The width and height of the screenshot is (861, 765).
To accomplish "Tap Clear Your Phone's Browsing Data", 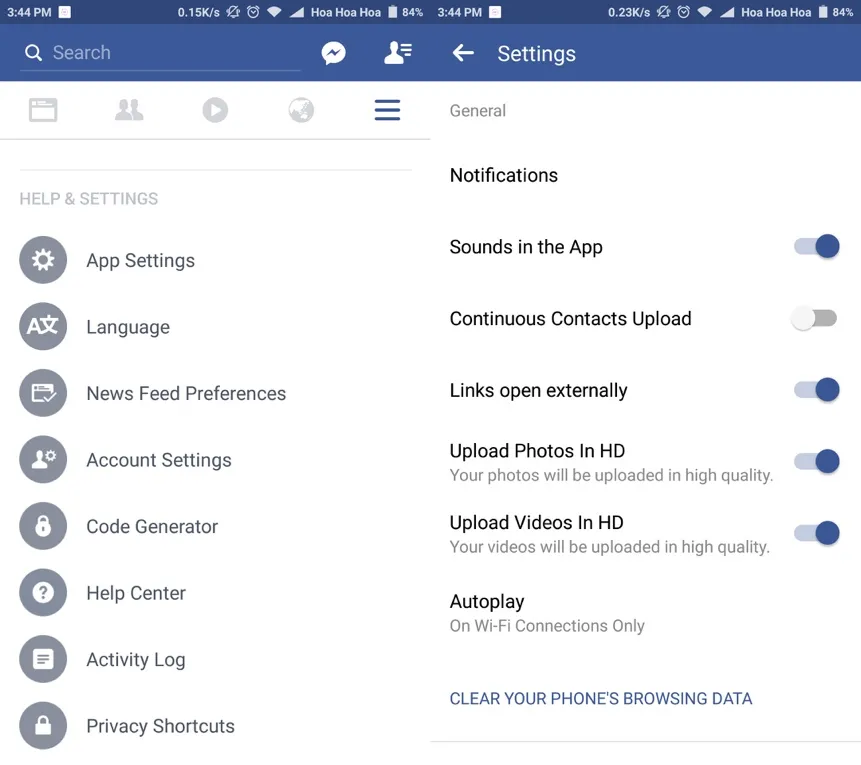I will [601, 698].
